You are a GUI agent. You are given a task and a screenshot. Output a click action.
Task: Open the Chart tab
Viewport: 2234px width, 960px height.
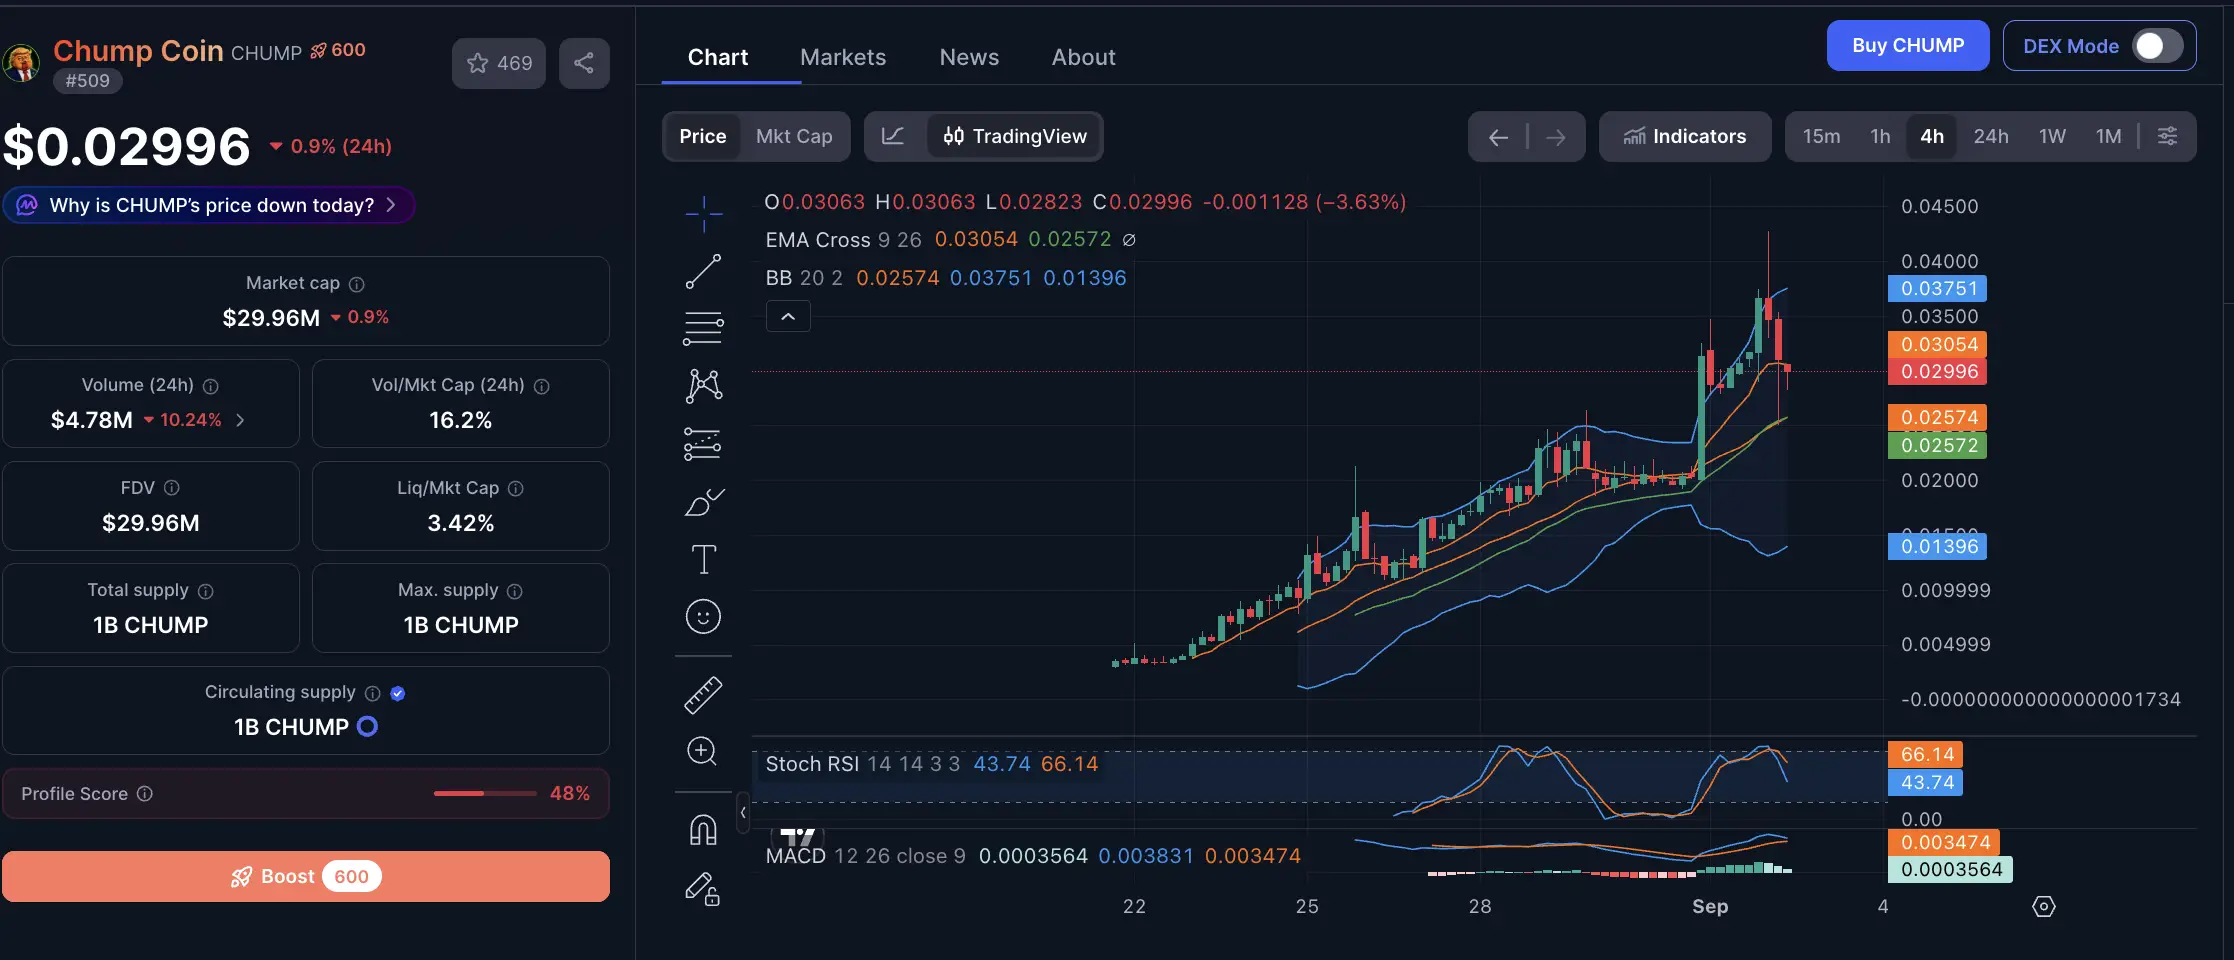718,57
